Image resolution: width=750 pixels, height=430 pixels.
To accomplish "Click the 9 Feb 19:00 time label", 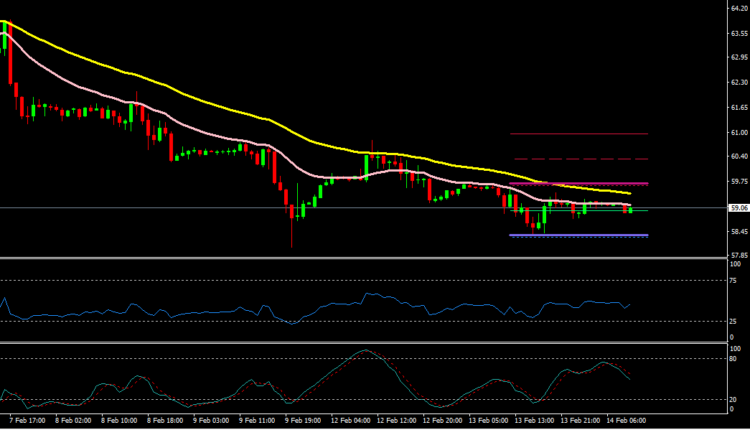I will 301,421.
